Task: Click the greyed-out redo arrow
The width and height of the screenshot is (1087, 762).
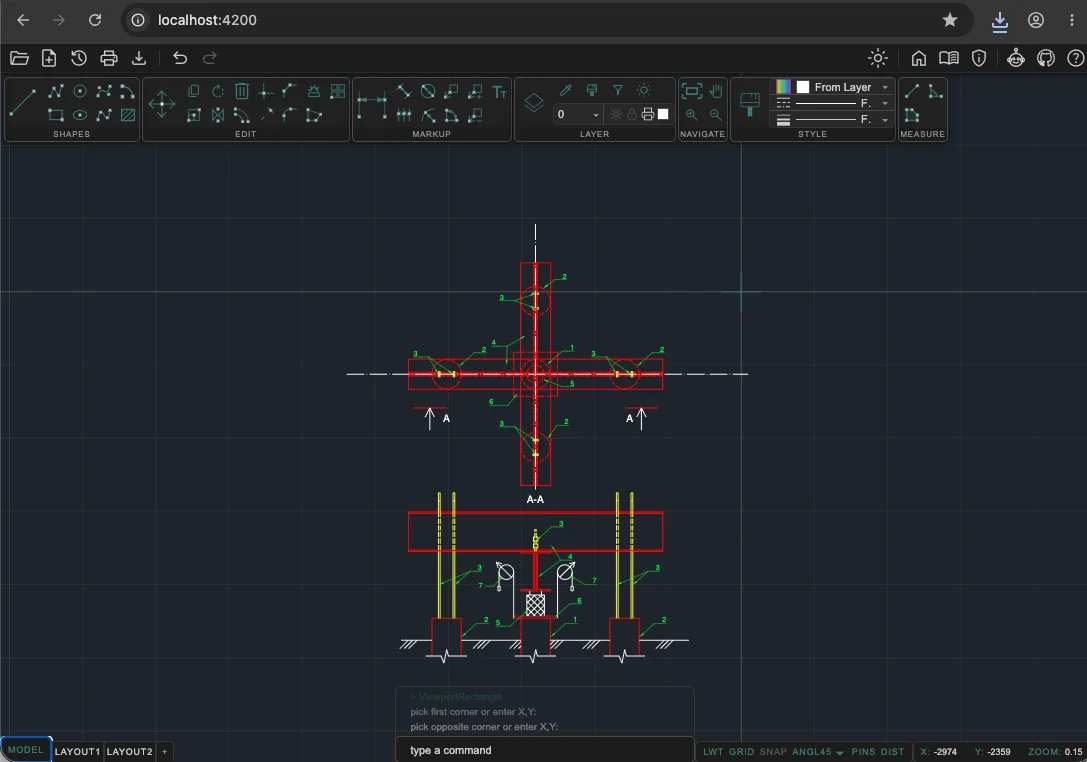Action: tap(210, 58)
